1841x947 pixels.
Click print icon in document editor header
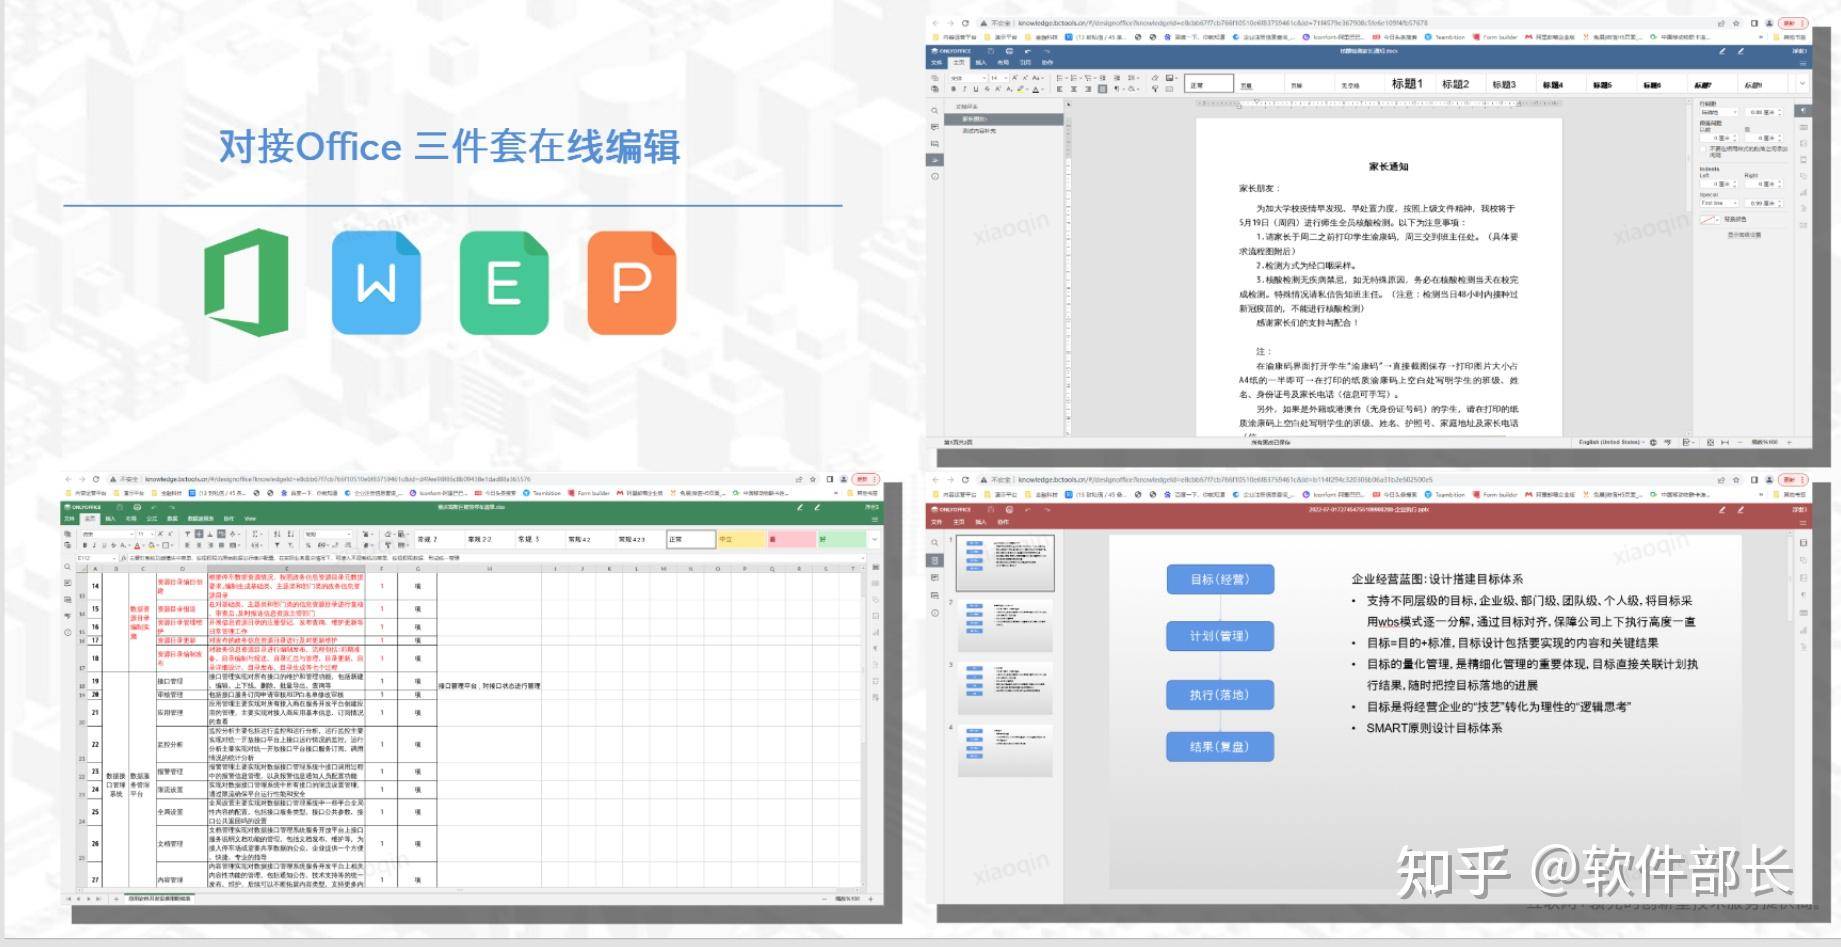pos(1009,51)
